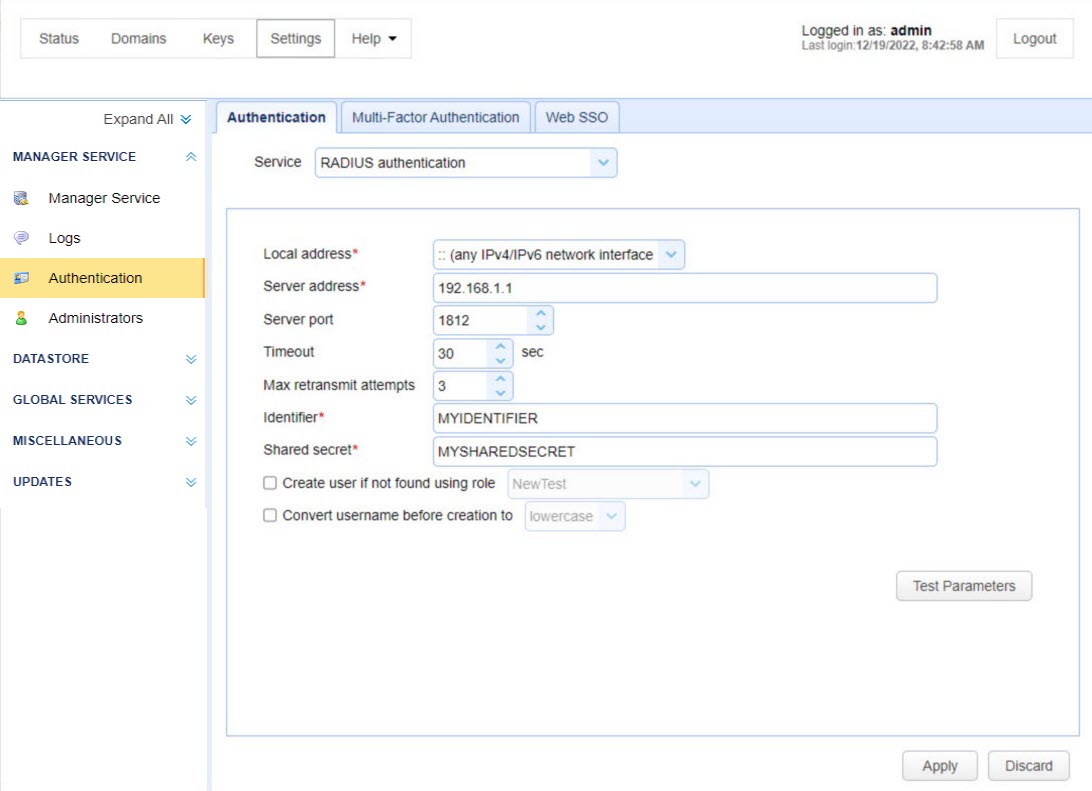Increment Server port spinner up arrow
1092x791 pixels.
(541, 313)
